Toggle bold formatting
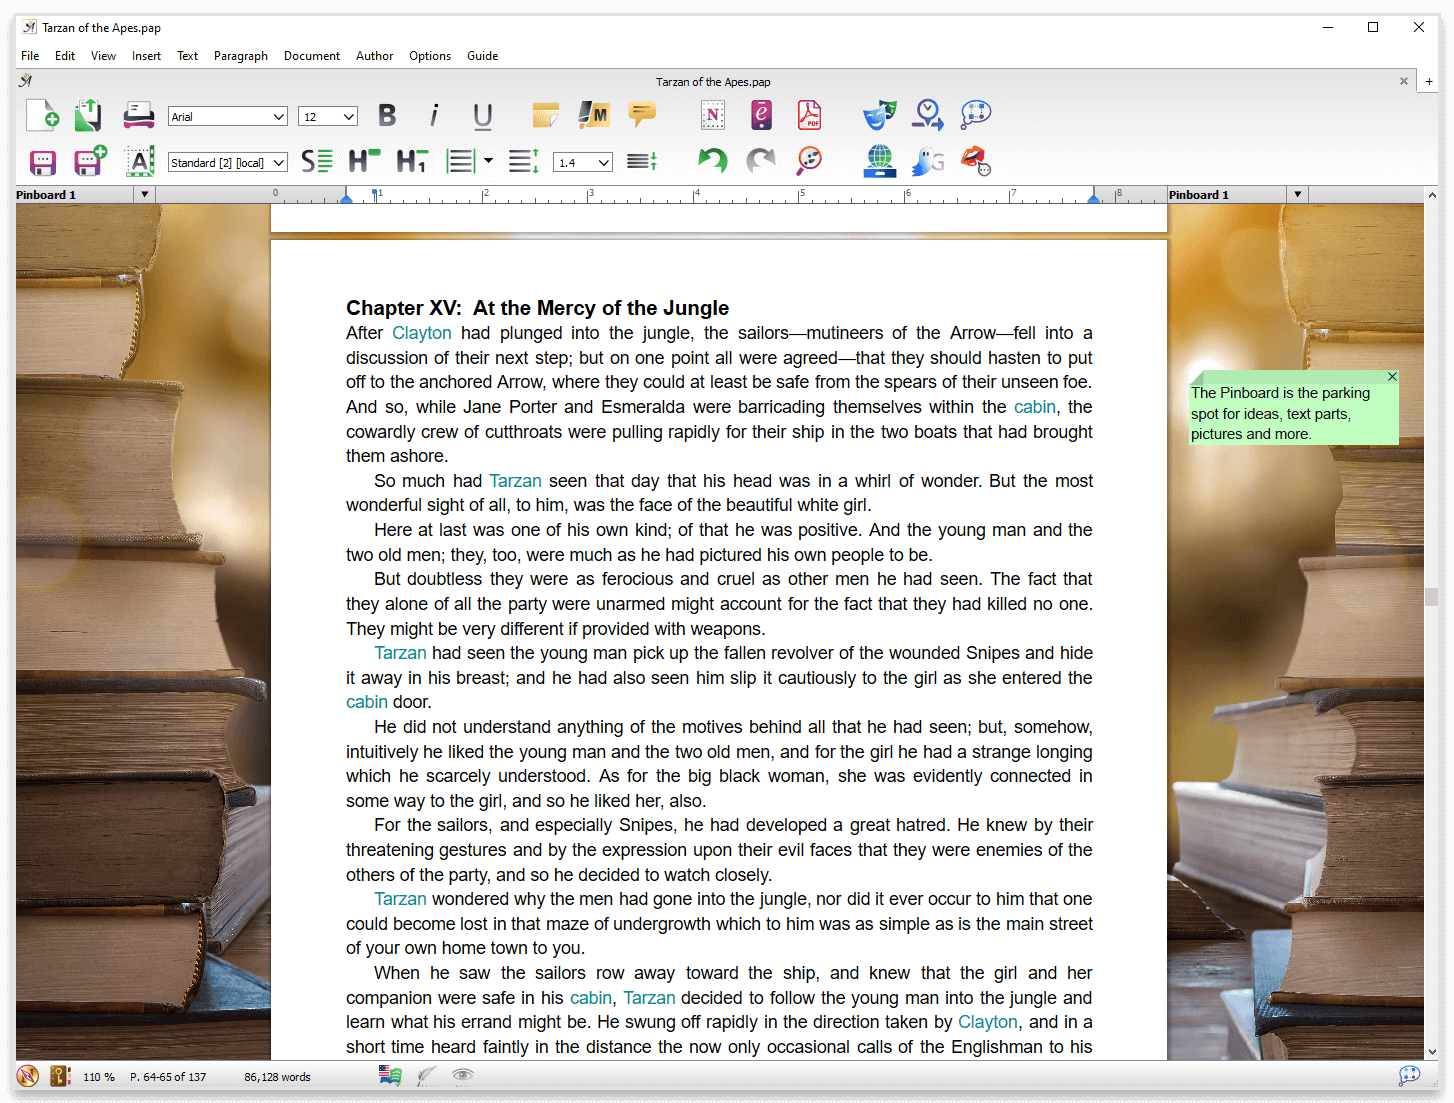This screenshot has height=1103, width=1454. point(387,116)
